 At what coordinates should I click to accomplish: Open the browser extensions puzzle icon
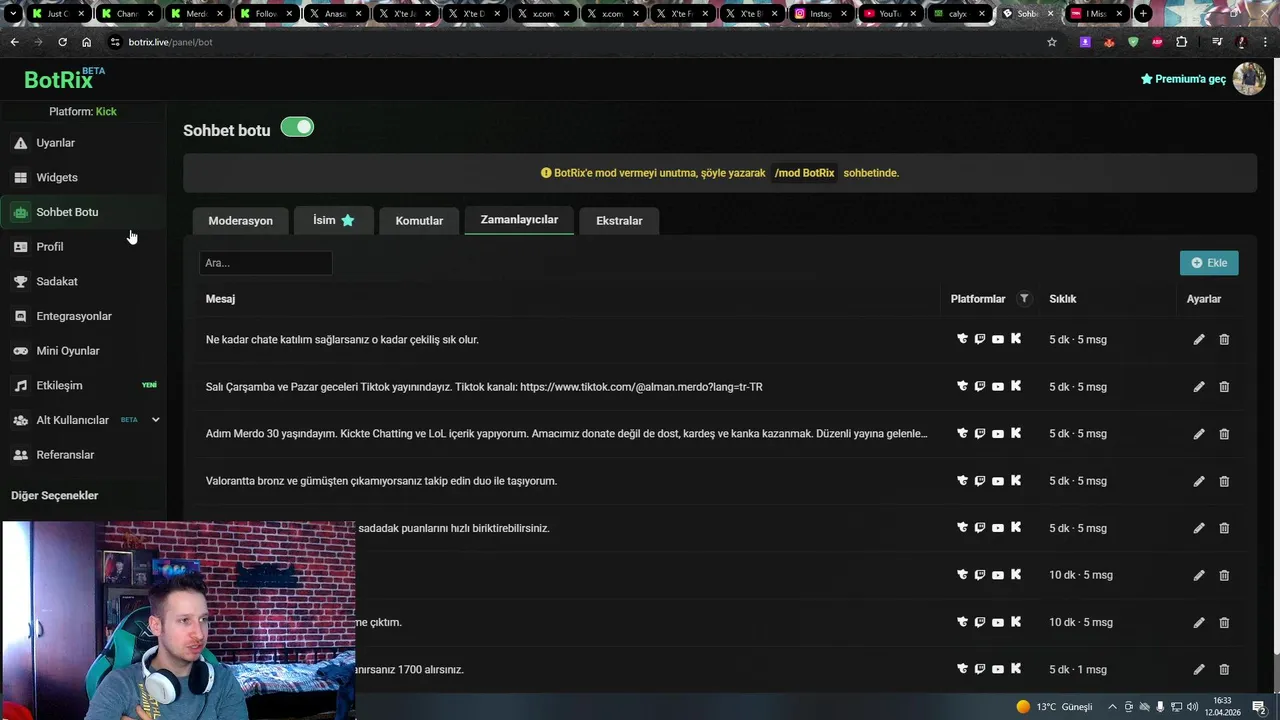click(x=1181, y=42)
